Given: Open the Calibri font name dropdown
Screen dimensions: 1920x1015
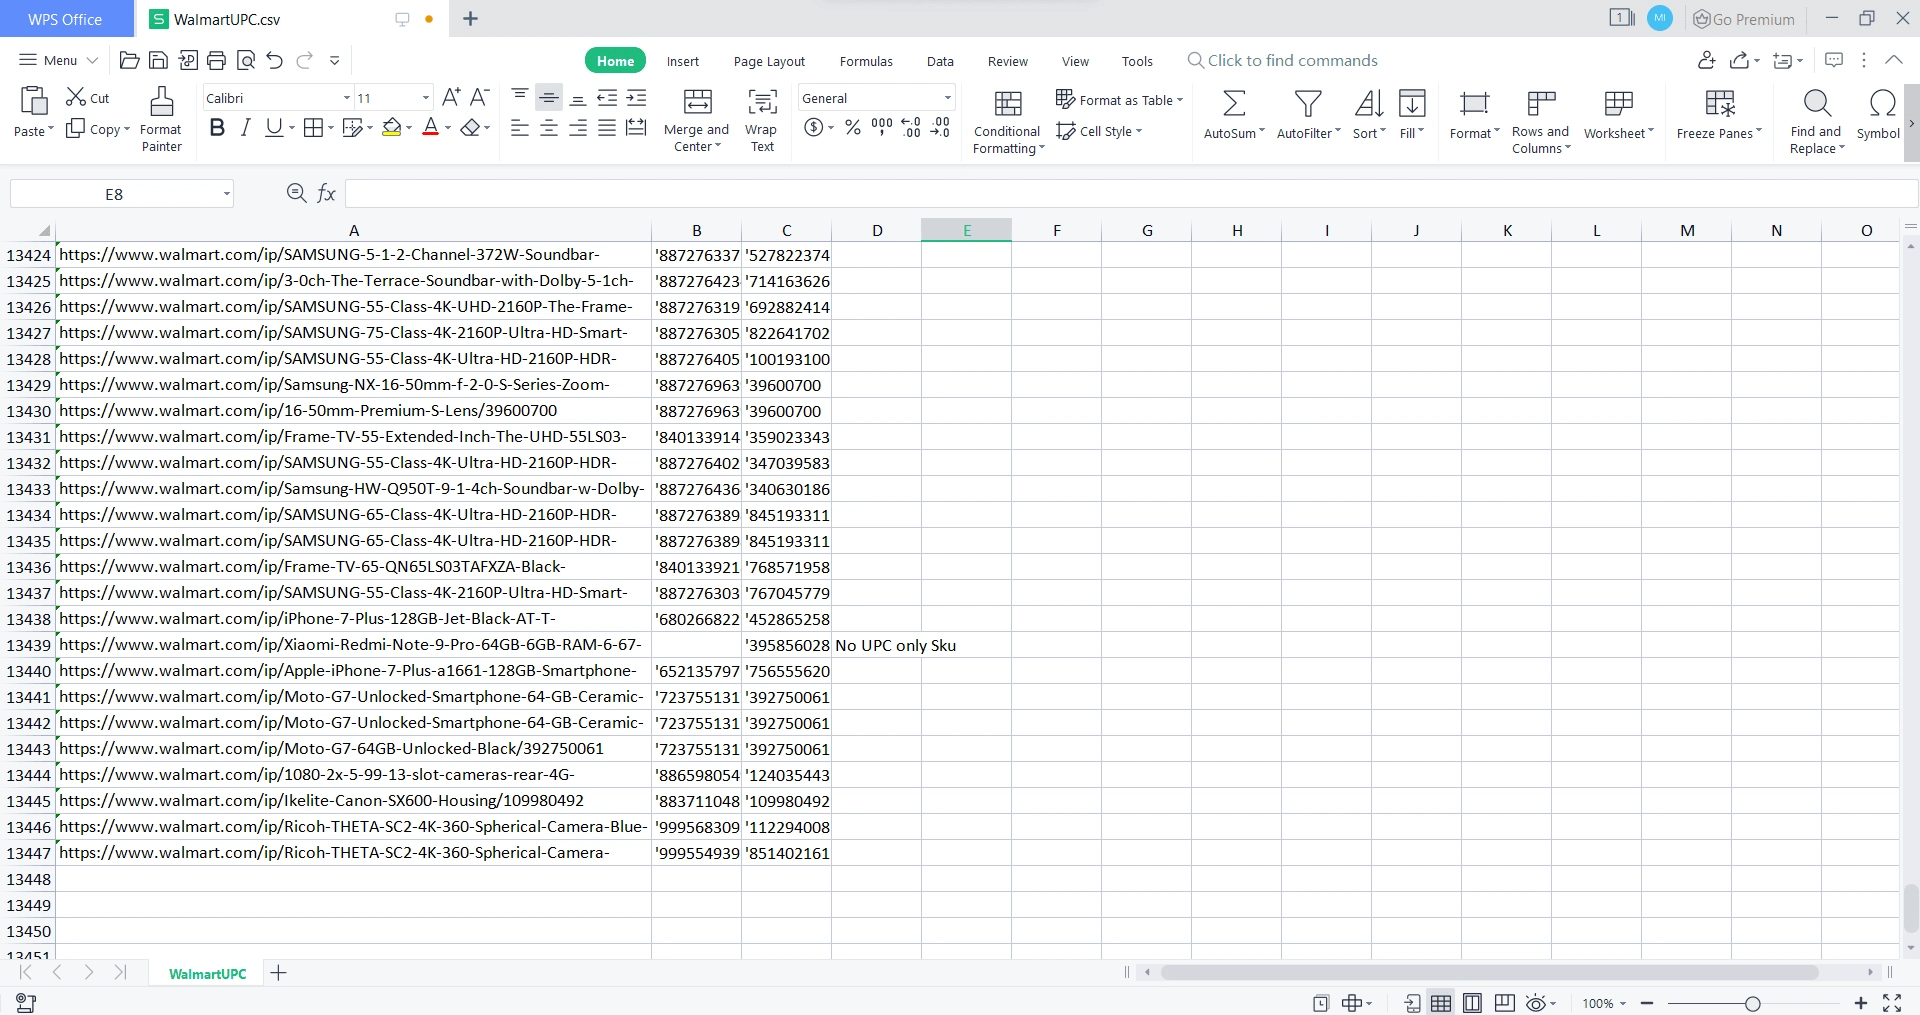Looking at the screenshot, I should point(347,98).
